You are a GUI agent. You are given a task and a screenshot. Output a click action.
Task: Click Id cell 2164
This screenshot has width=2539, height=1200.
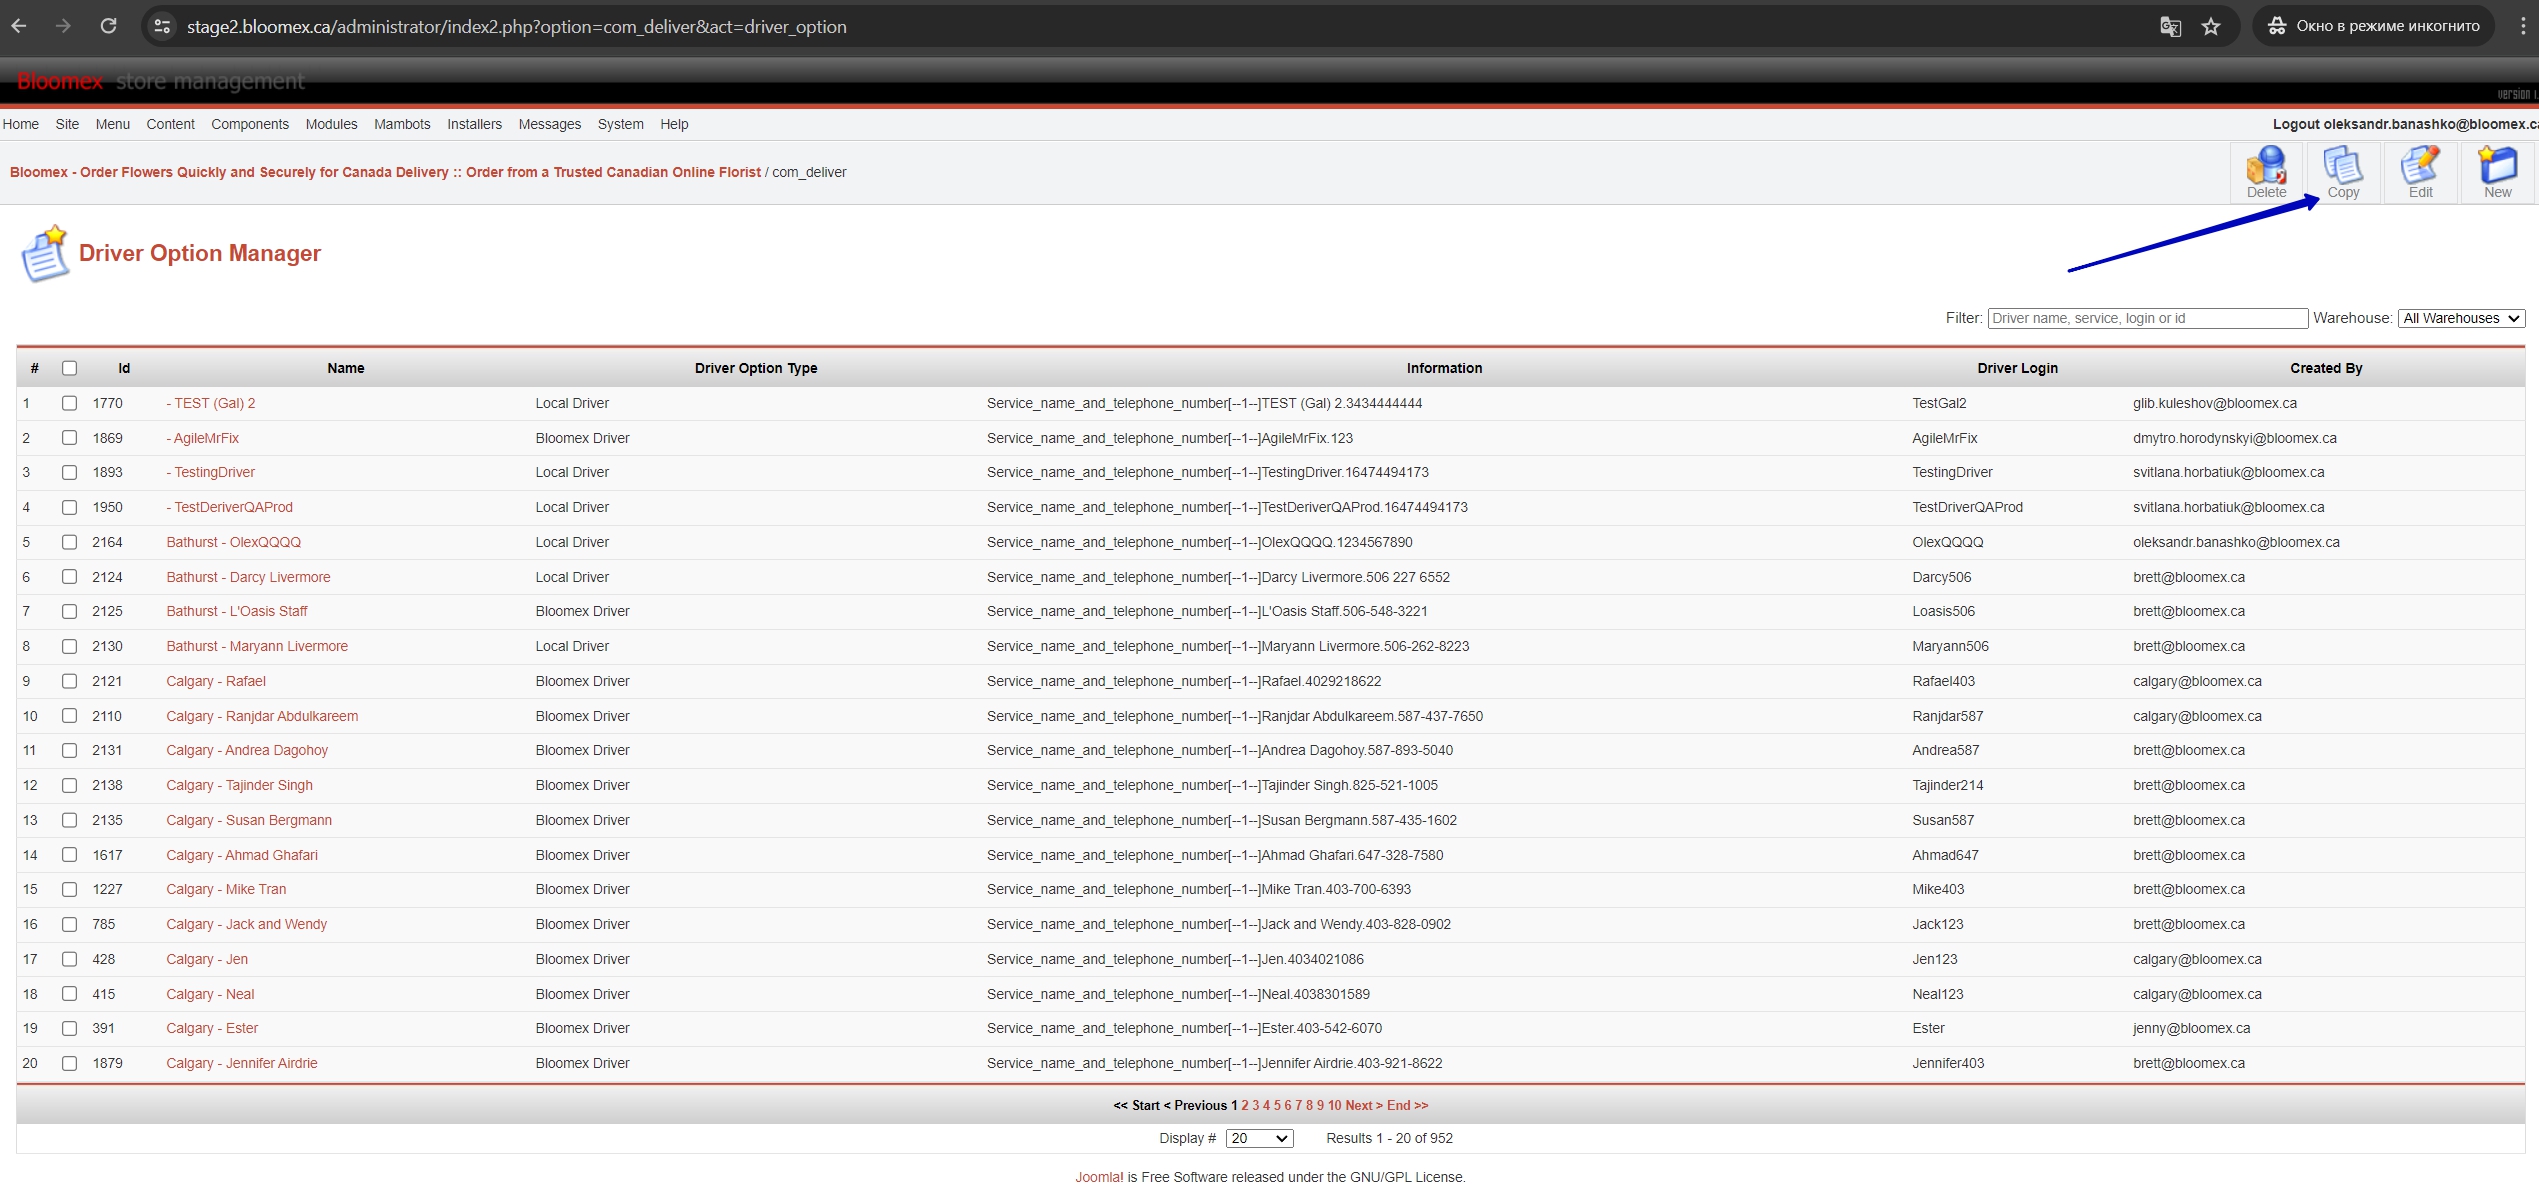point(107,542)
